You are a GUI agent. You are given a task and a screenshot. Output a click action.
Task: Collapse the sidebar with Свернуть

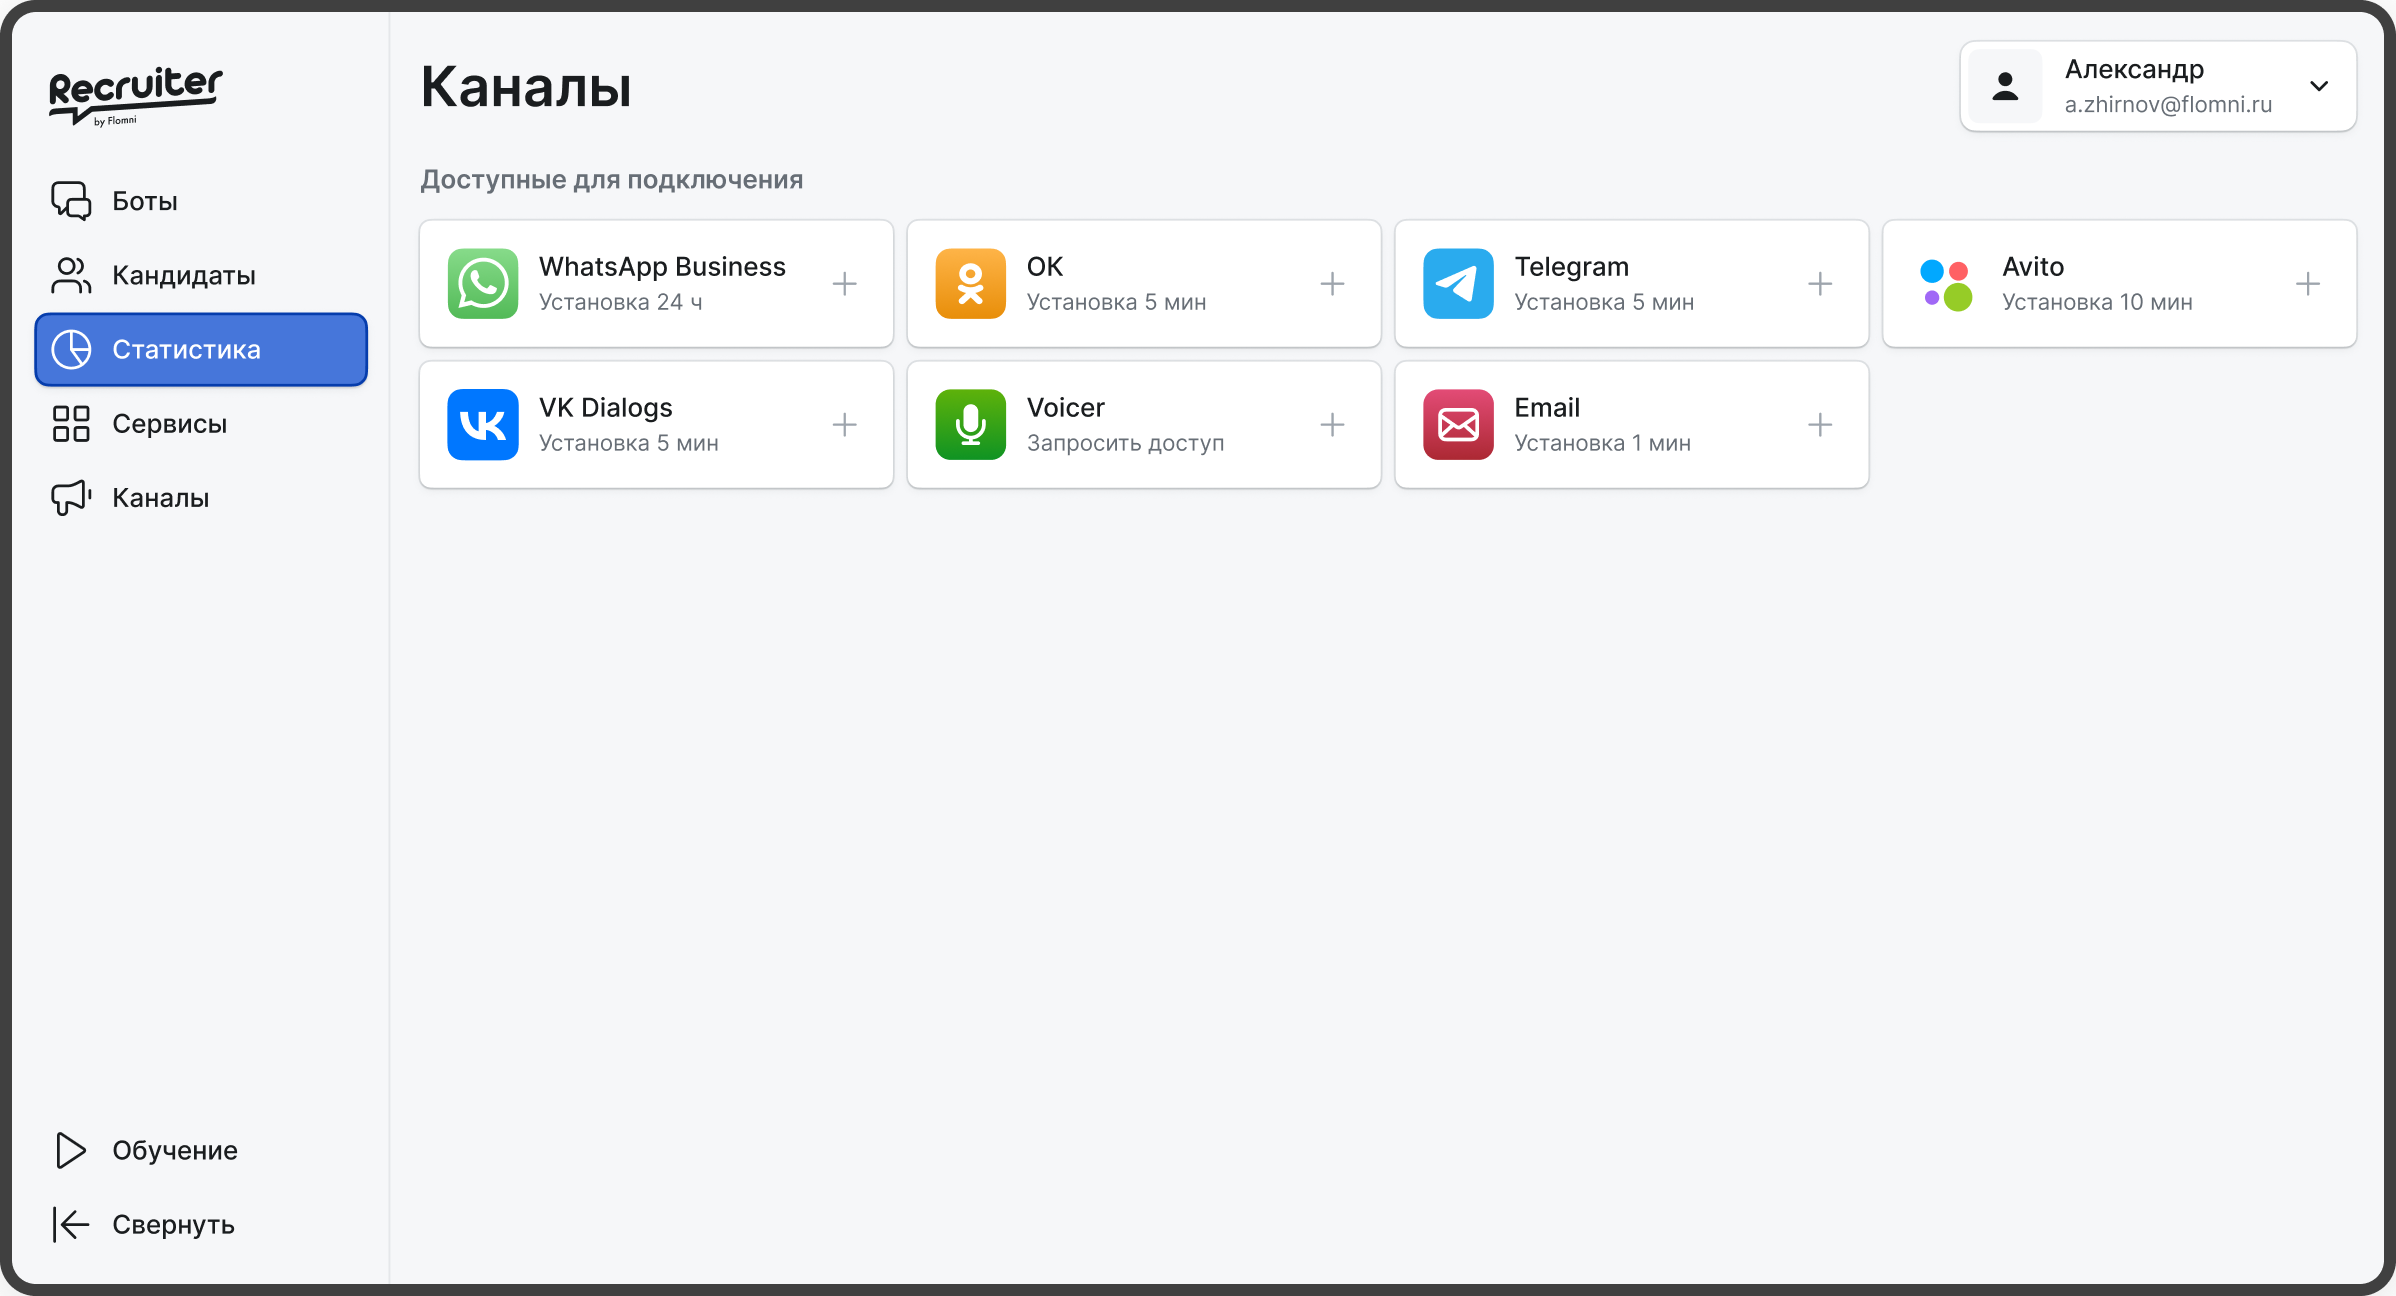172,1225
